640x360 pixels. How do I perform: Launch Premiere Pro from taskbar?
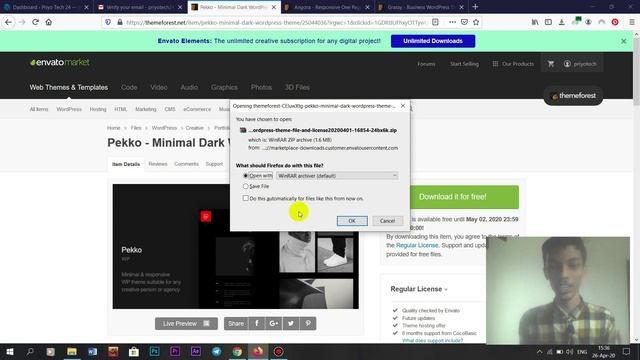175,351
